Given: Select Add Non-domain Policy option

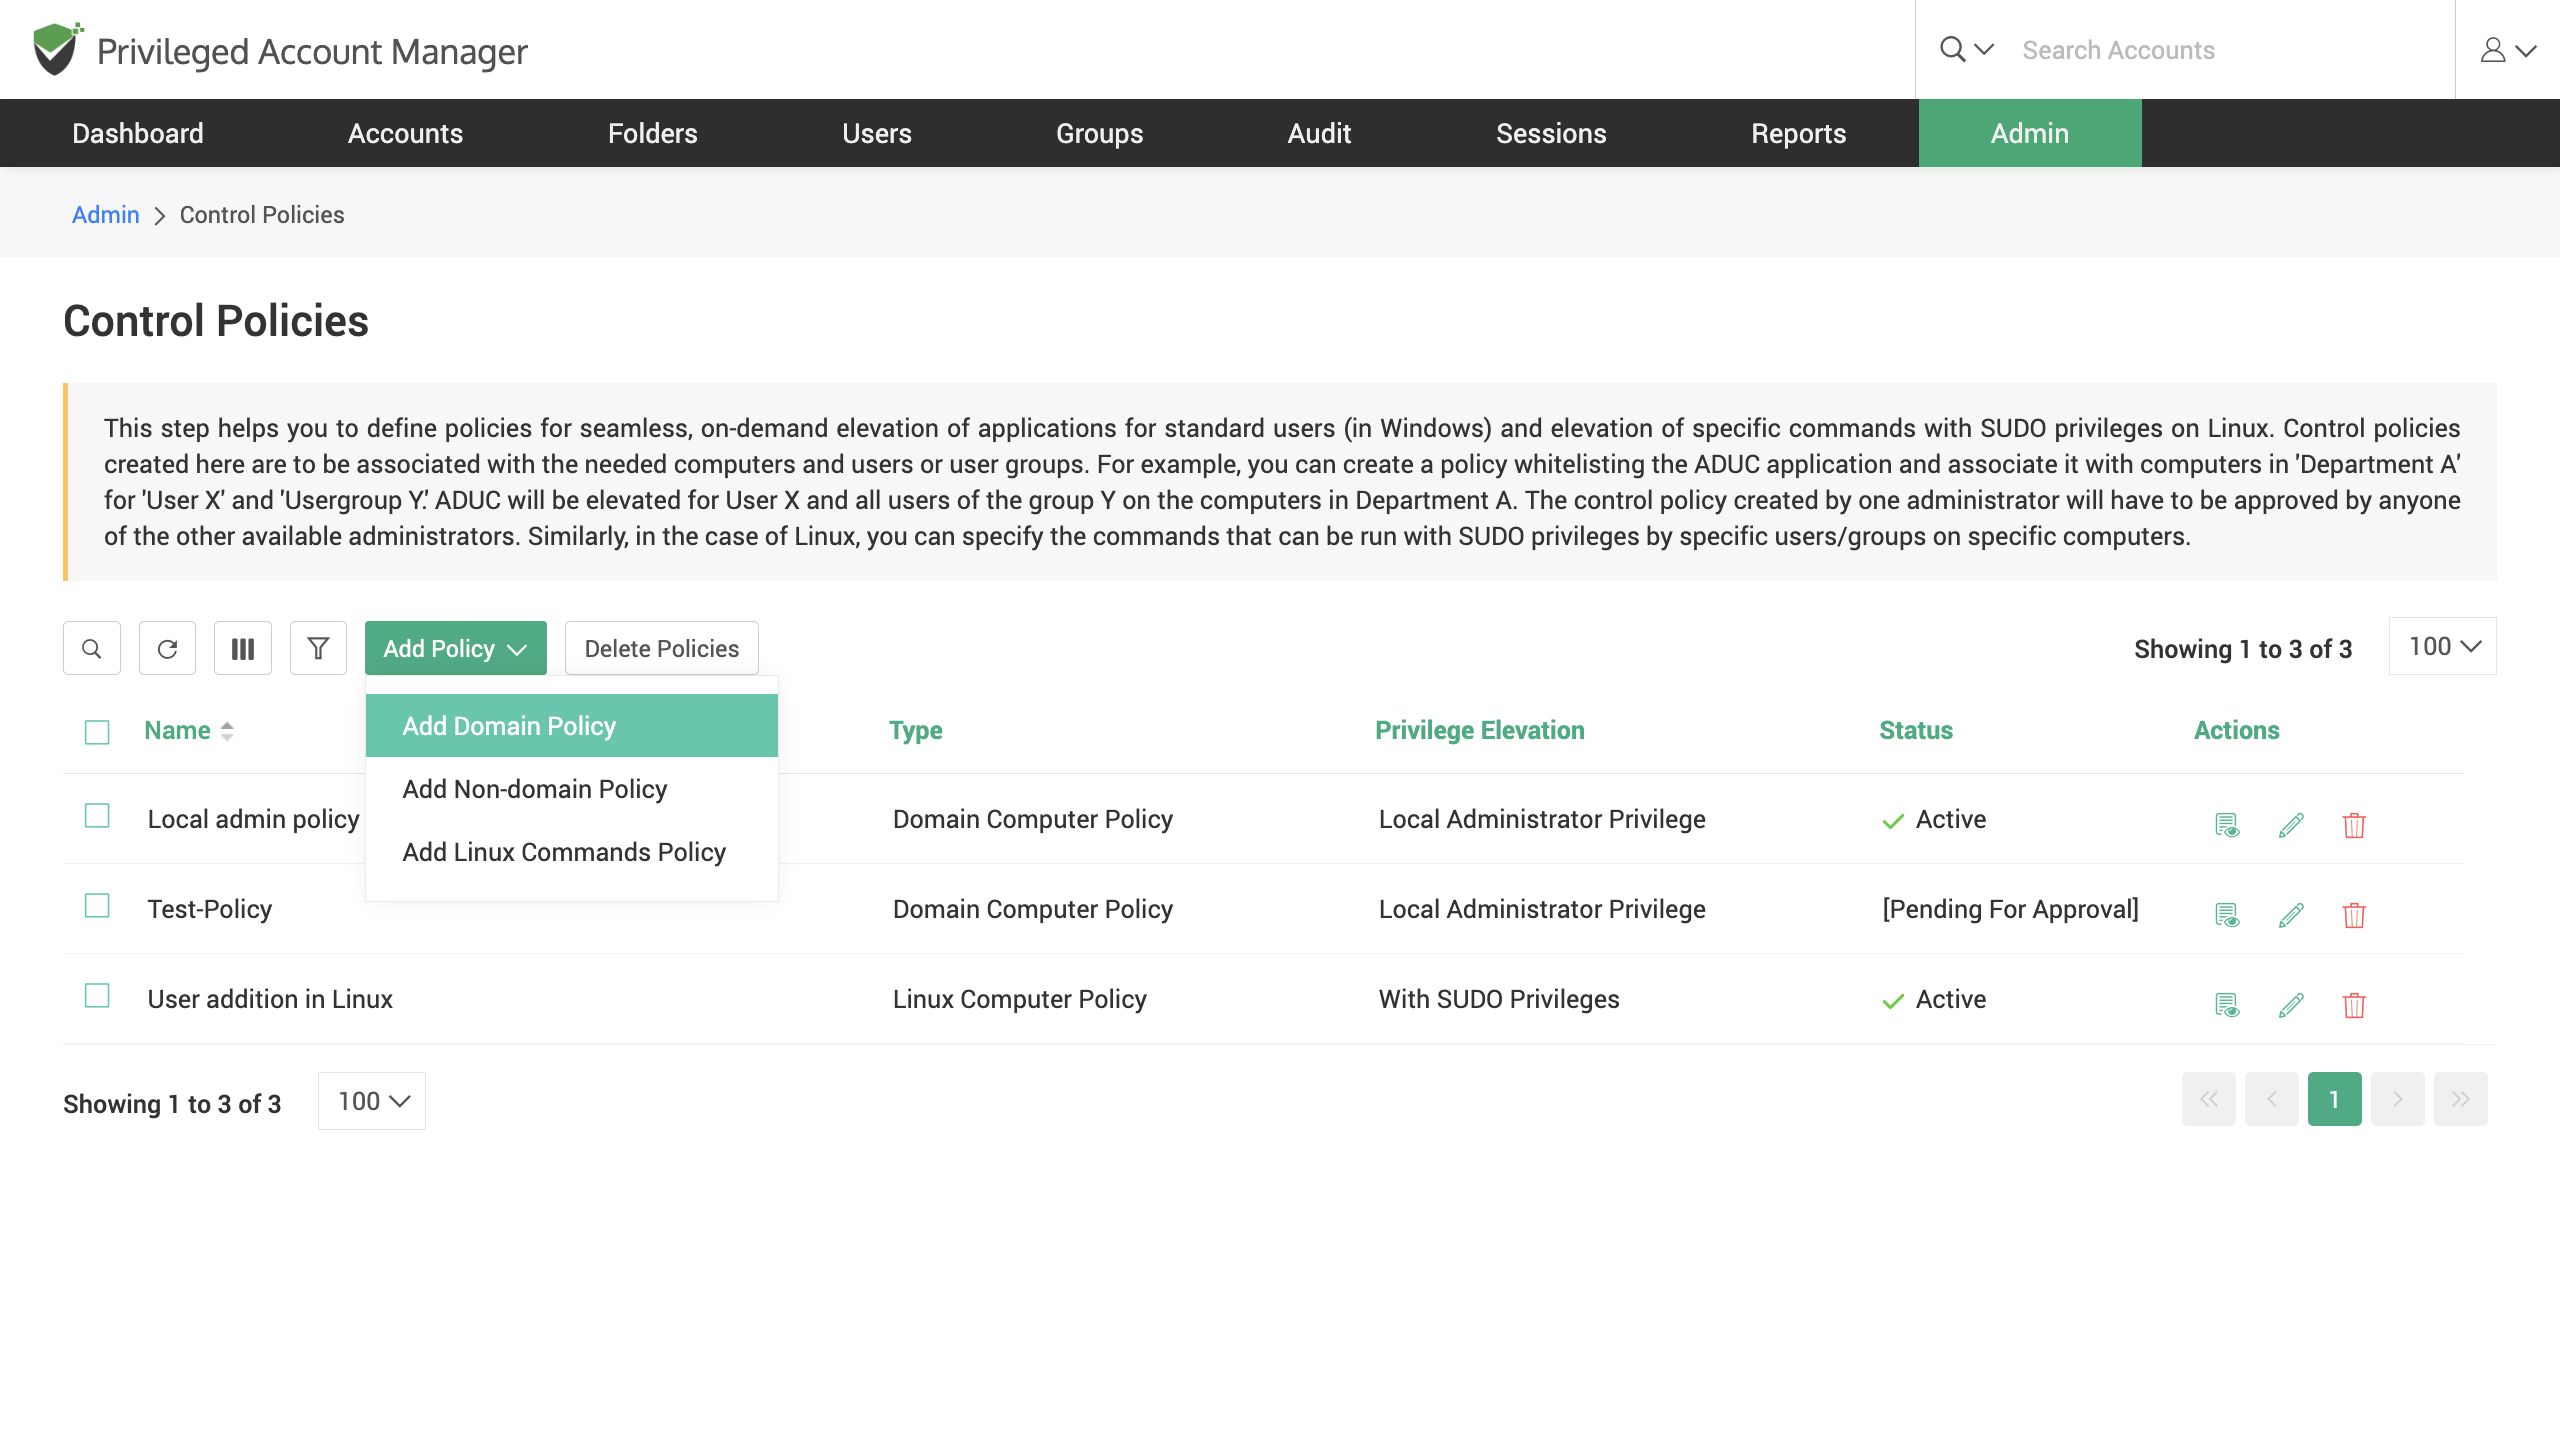Looking at the screenshot, I should 535,788.
